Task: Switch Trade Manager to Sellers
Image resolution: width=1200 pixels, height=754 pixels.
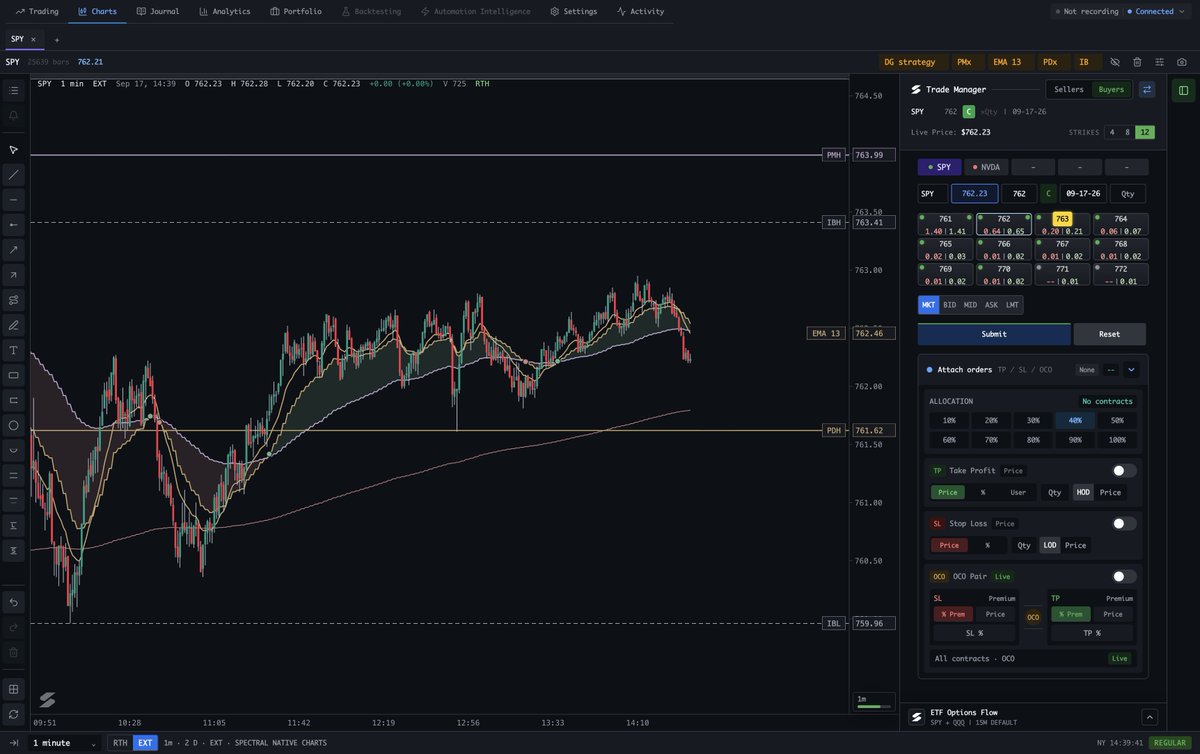Action: pos(1069,89)
